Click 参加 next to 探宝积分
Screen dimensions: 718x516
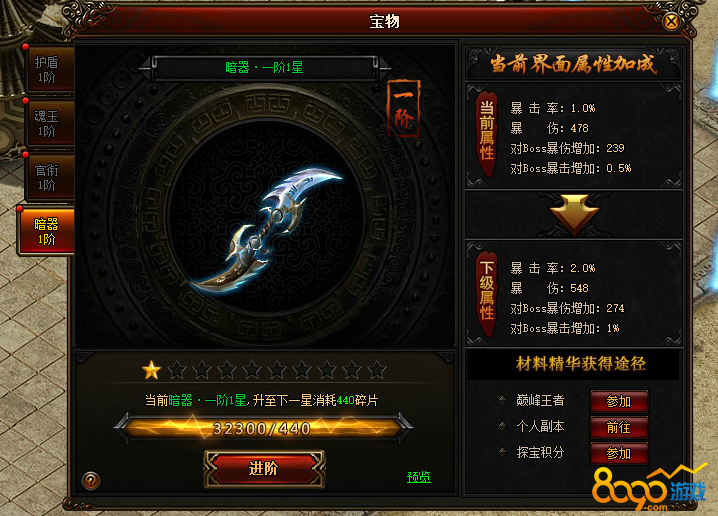(619, 453)
